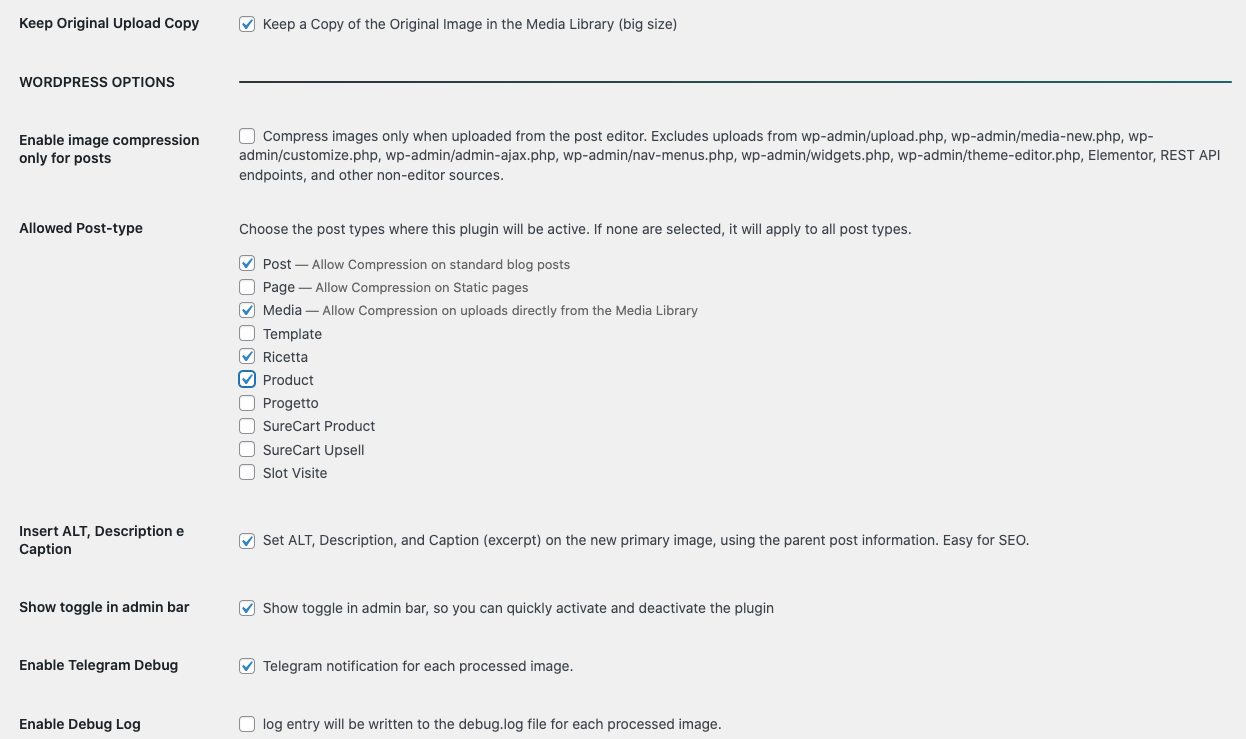This screenshot has width=1246, height=739.
Task: Check the SureCart Product checkbox
Action: 247,426
